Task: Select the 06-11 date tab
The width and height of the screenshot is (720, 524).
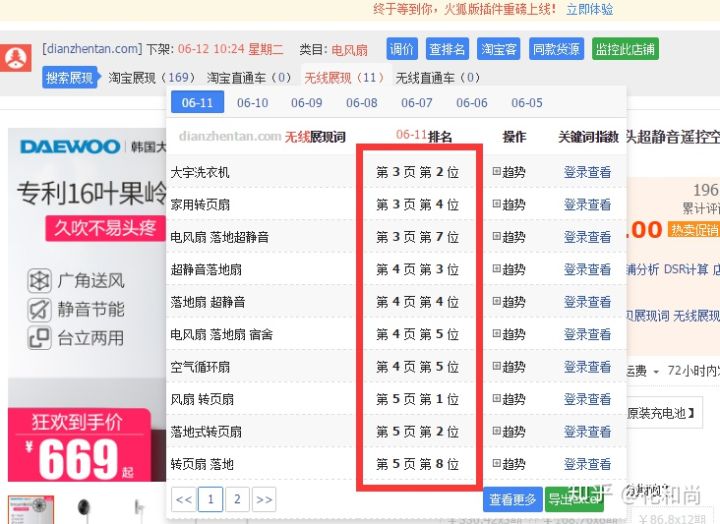Action: click(197, 102)
